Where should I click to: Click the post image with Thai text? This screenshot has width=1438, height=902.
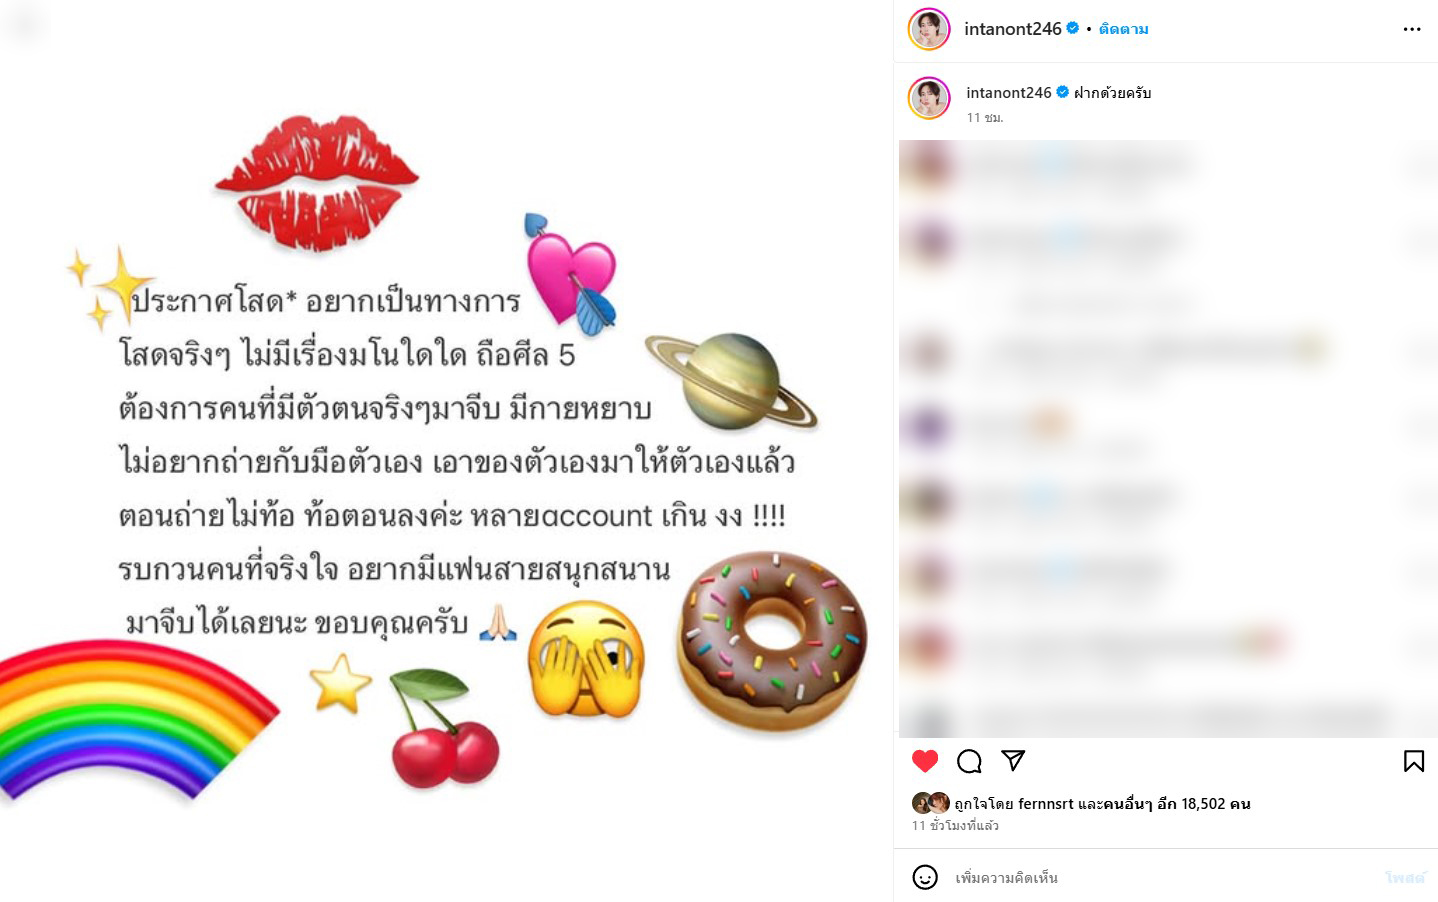click(446, 451)
